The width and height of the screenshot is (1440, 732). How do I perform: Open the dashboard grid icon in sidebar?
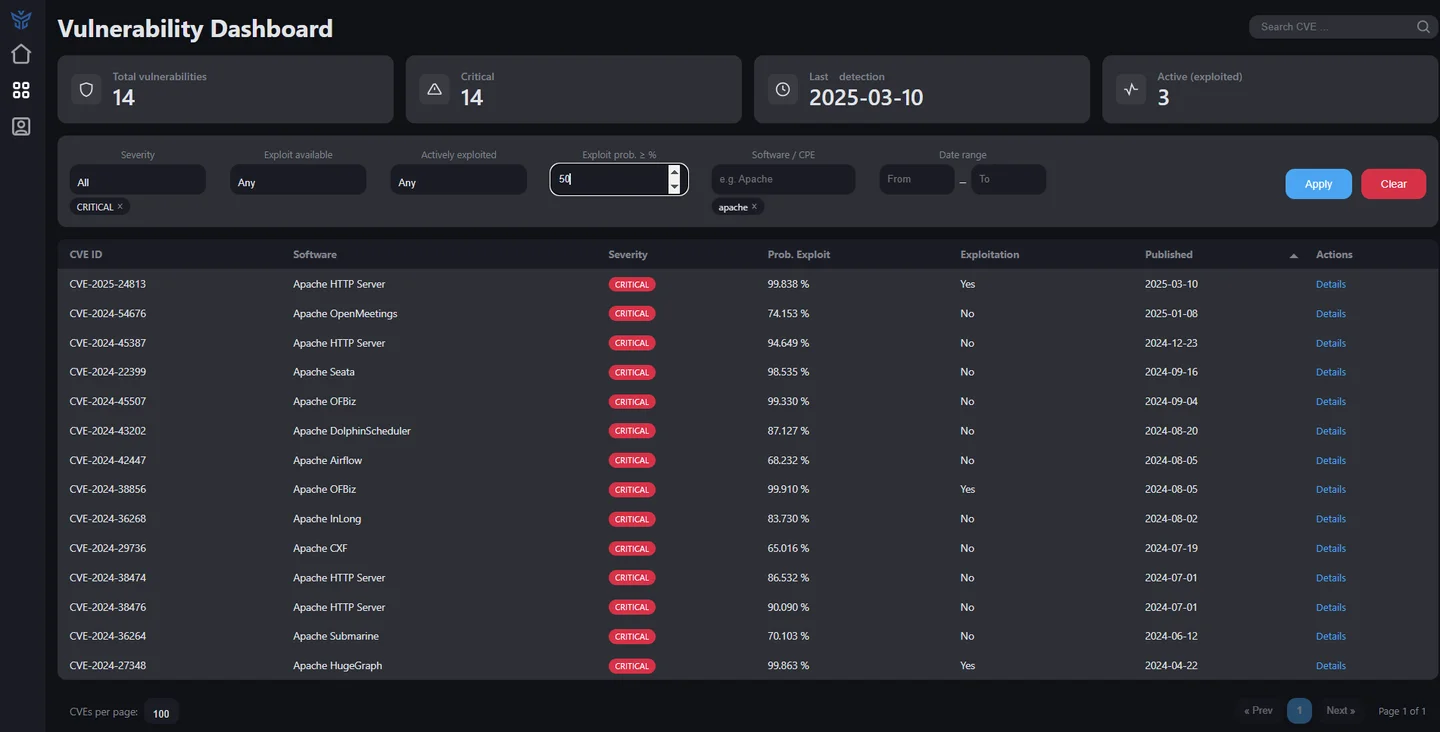tap(21, 90)
